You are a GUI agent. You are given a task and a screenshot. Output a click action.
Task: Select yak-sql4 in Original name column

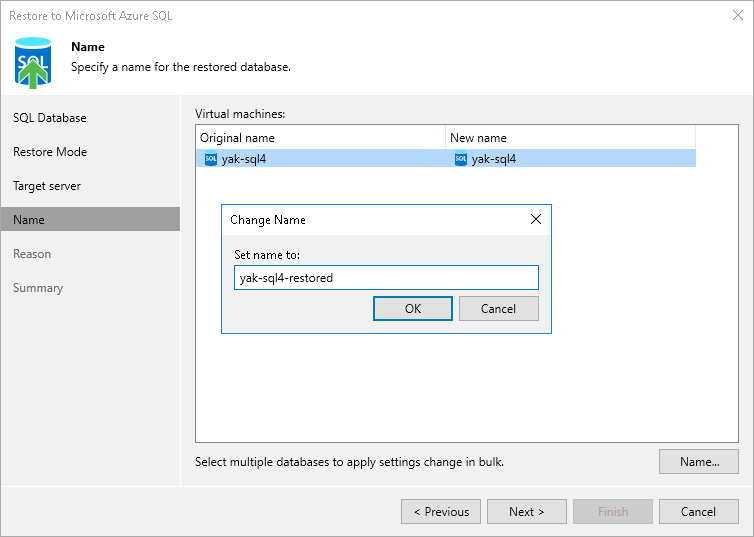coord(244,159)
